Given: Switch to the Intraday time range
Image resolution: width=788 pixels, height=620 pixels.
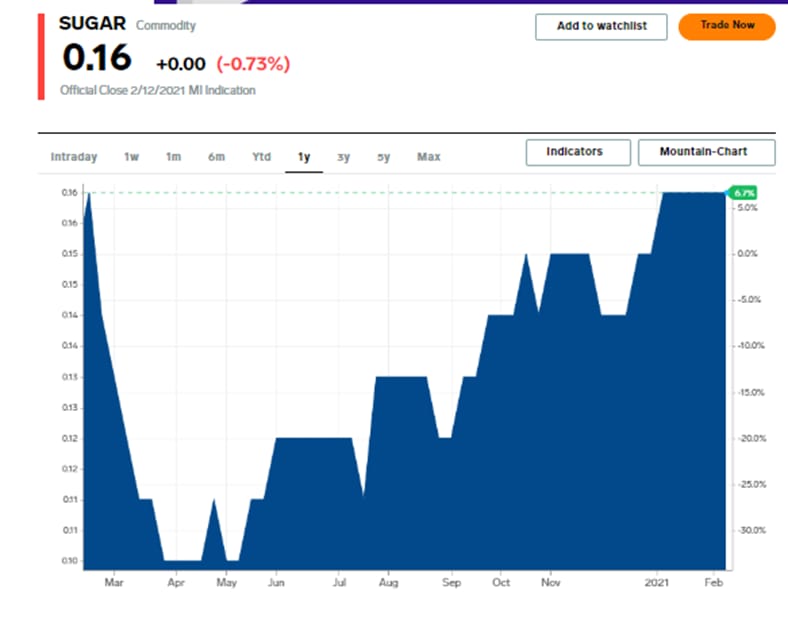Looking at the screenshot, I should 74,156.
